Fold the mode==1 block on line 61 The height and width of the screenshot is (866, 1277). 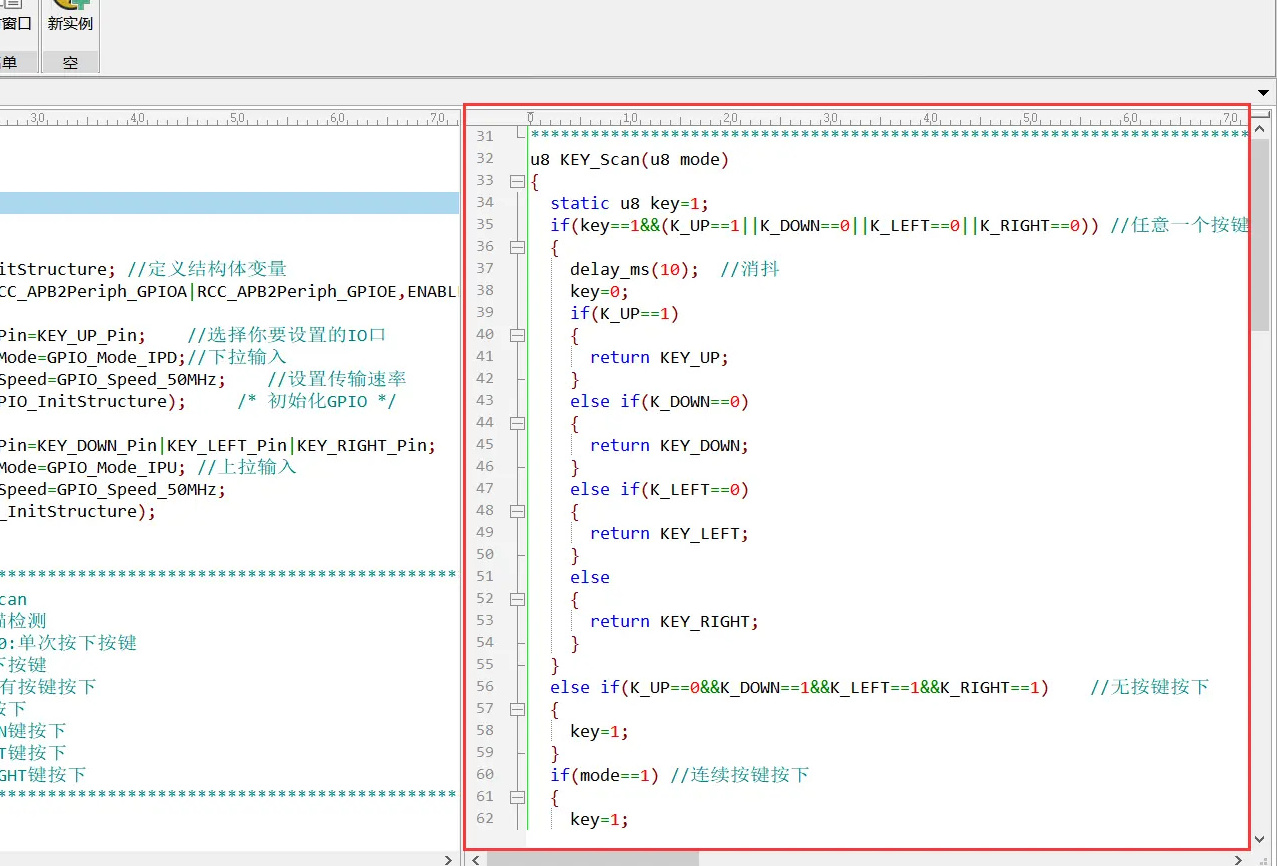click(517, 798)
